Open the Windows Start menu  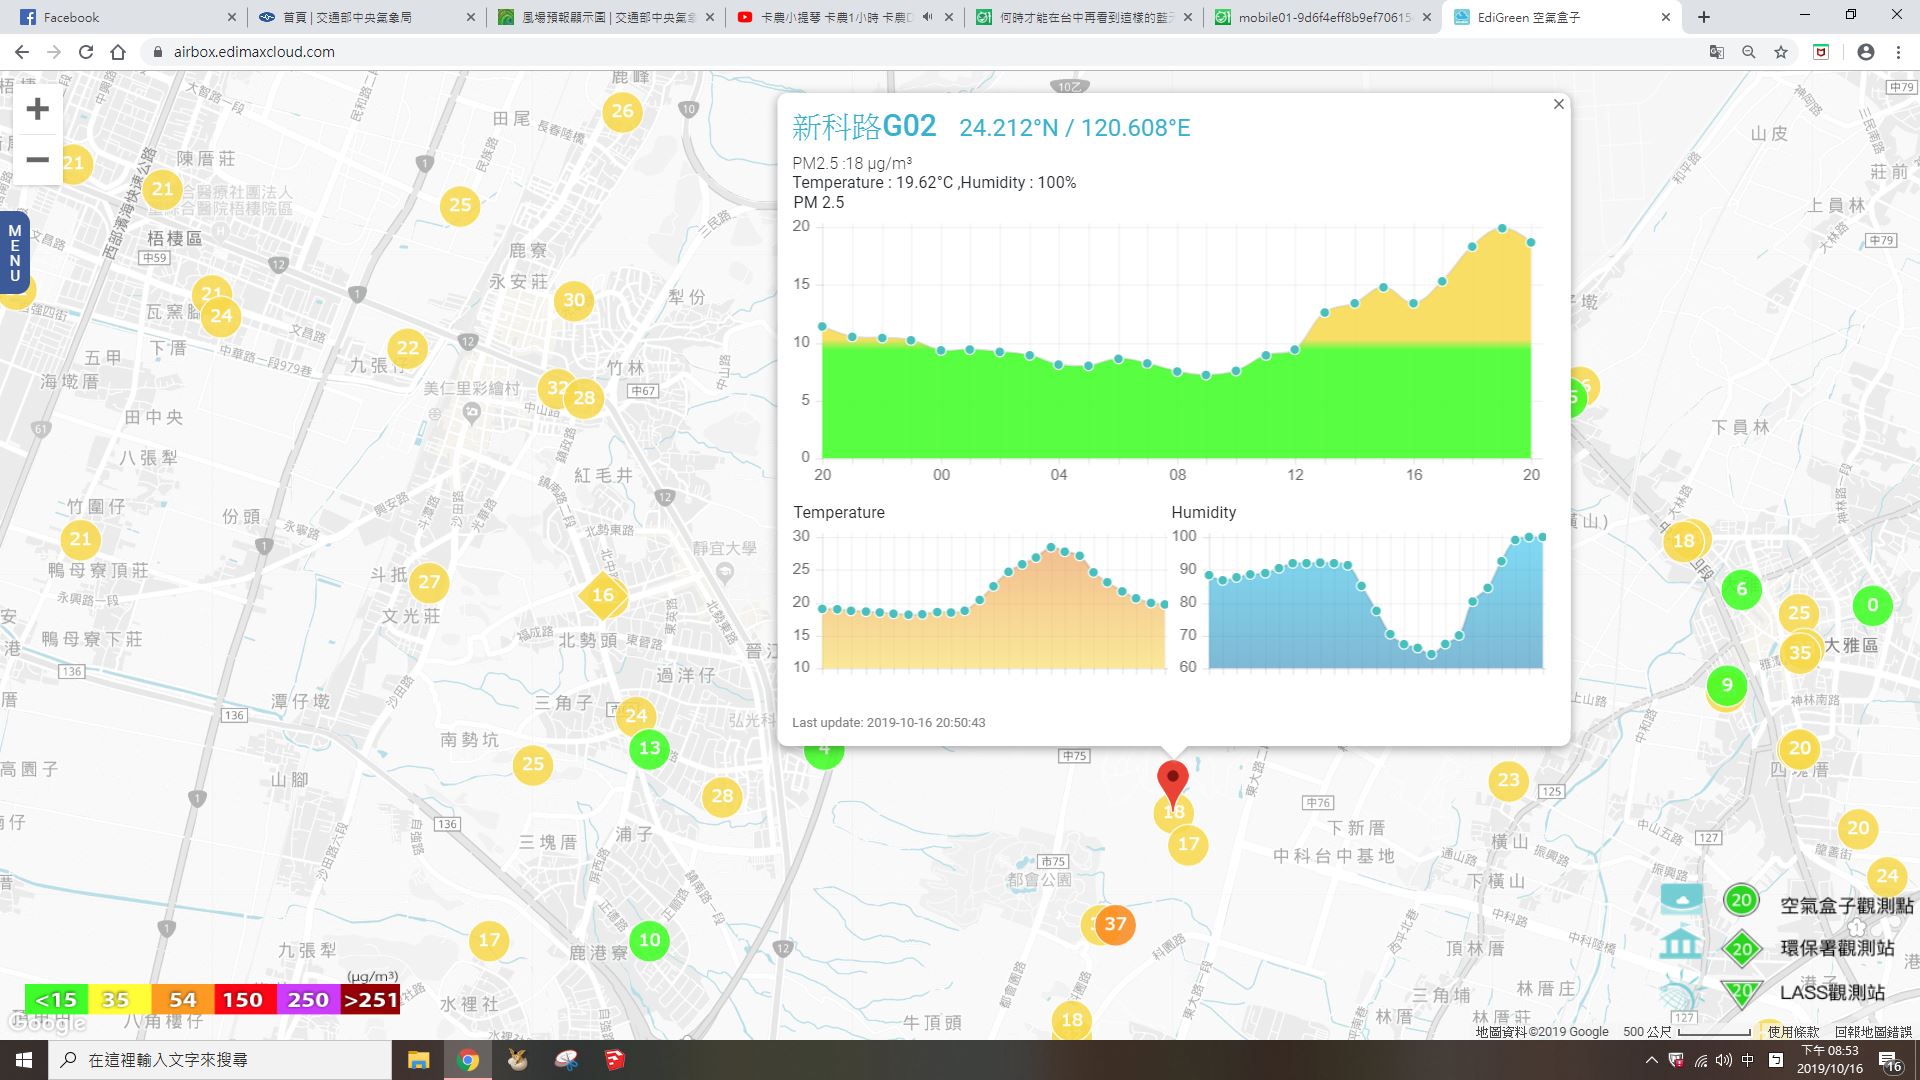click(24, 1060)
